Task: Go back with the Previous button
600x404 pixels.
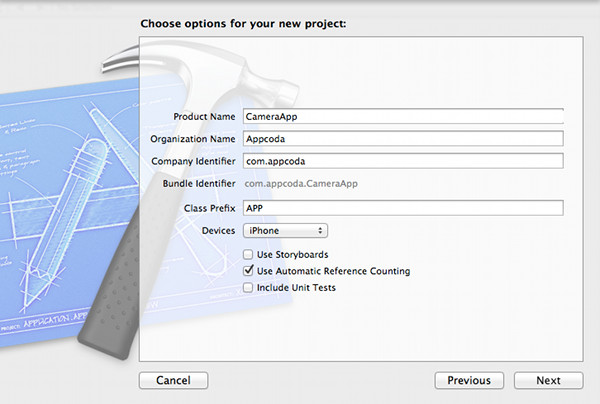Action: click(468, 380)
